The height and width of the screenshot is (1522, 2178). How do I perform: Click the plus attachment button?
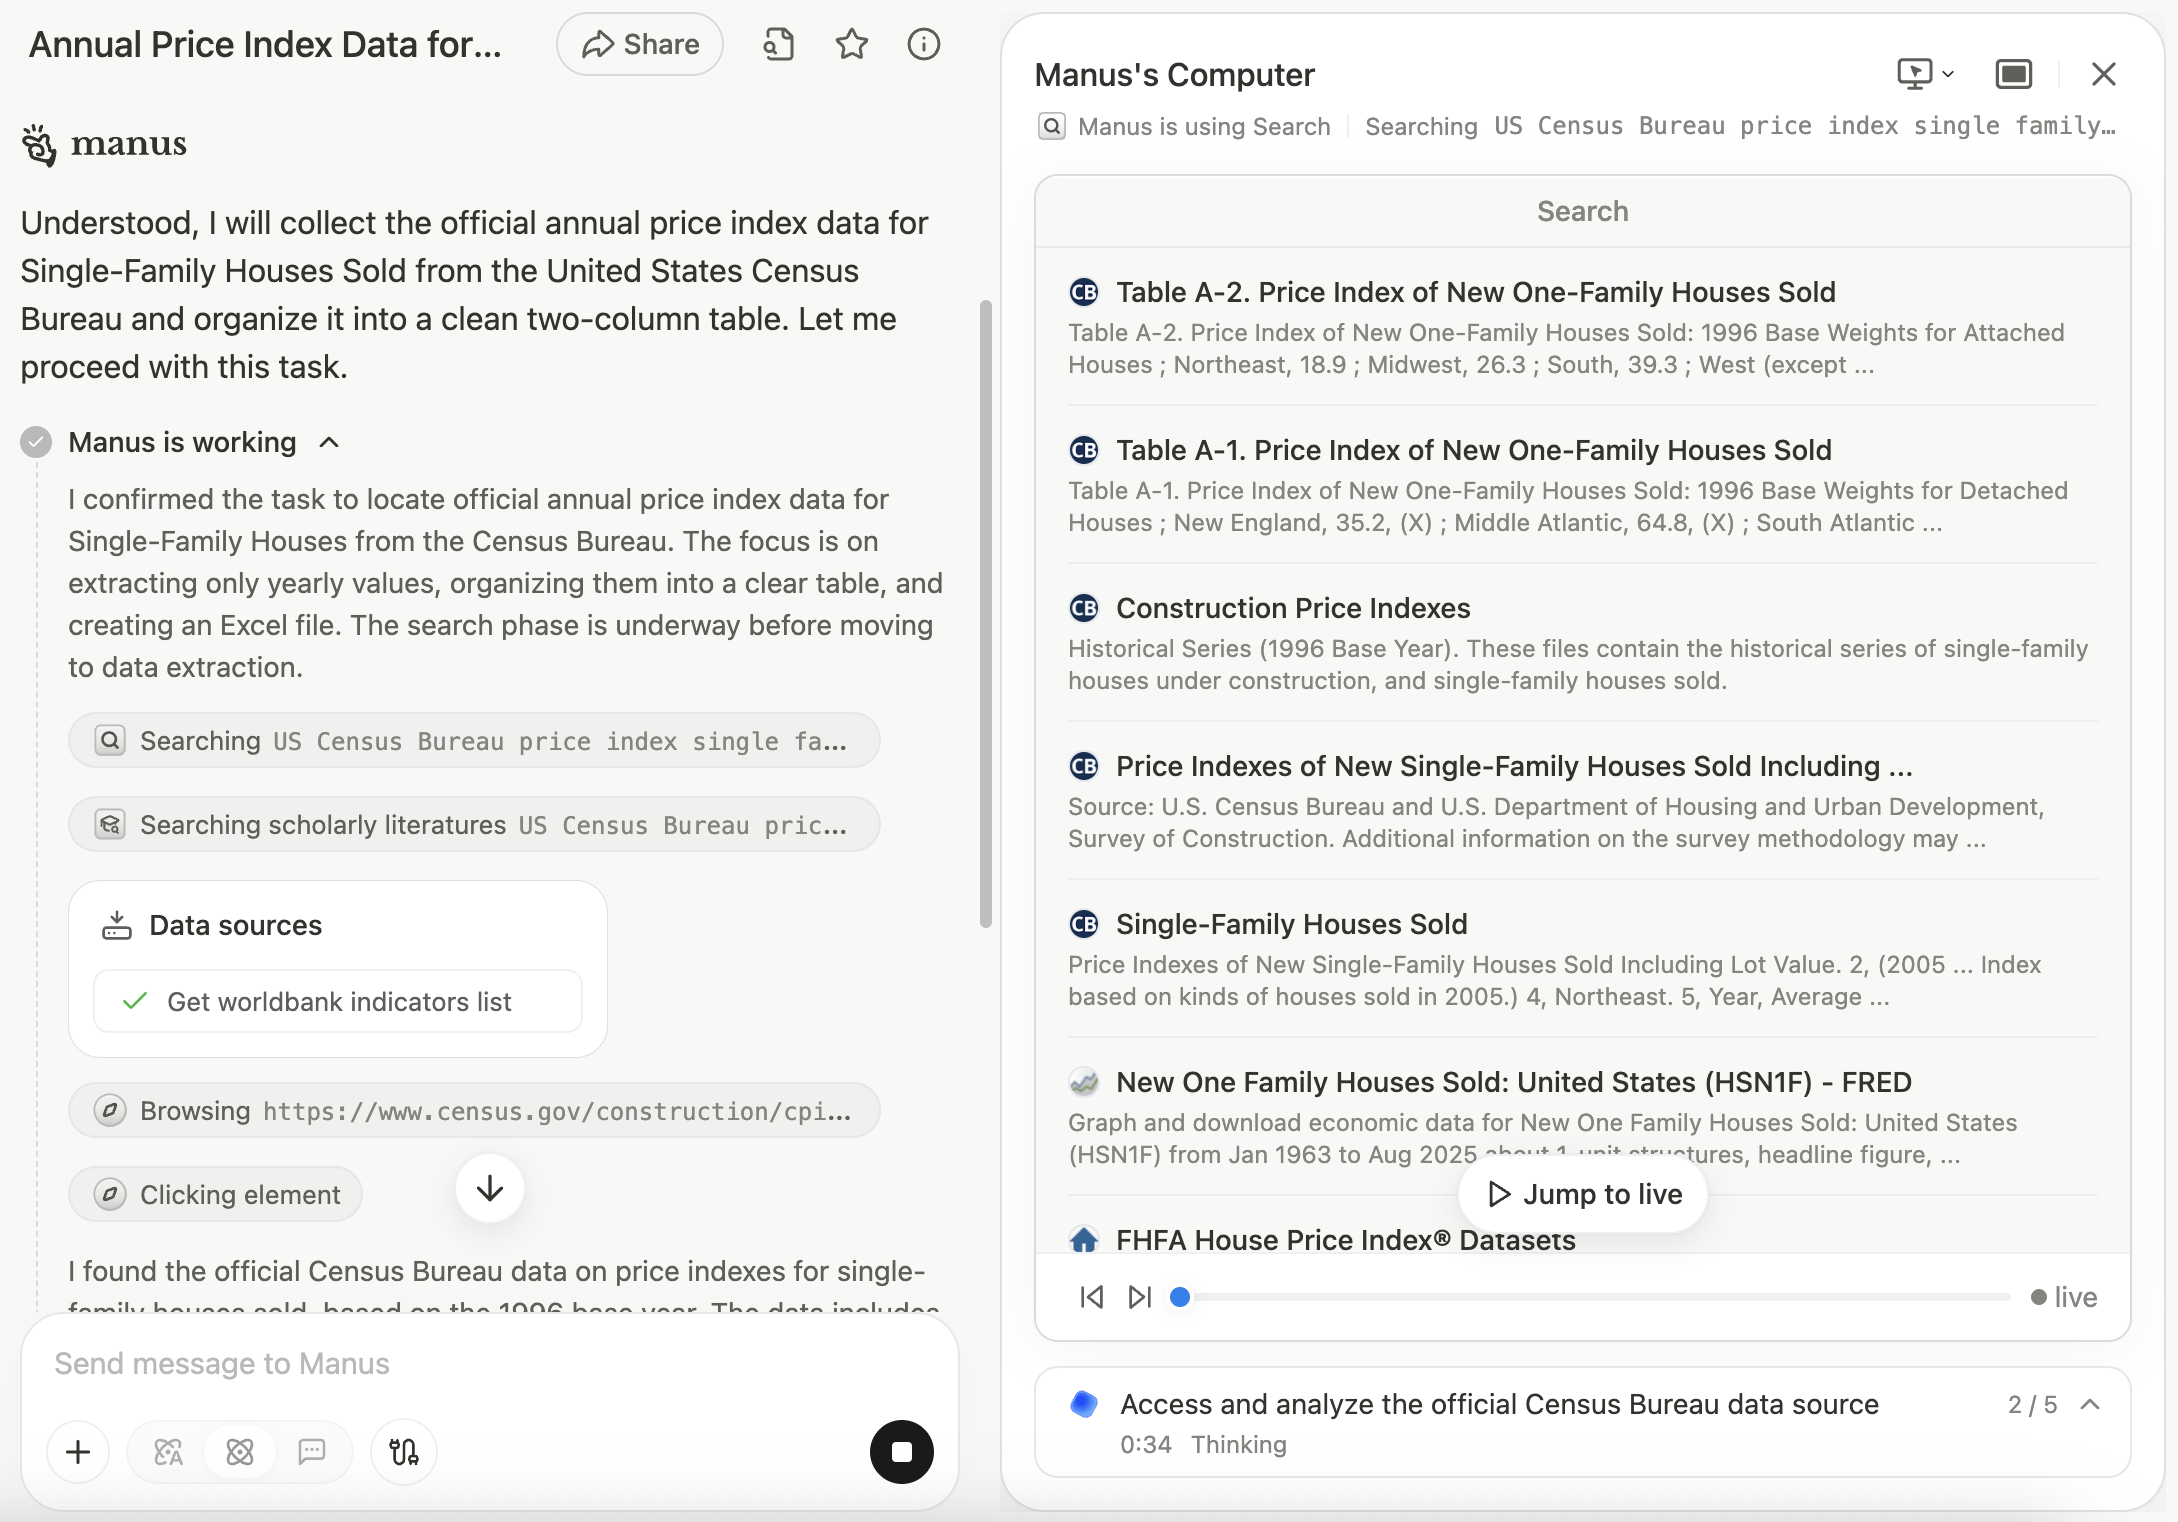coord(78,1452)
